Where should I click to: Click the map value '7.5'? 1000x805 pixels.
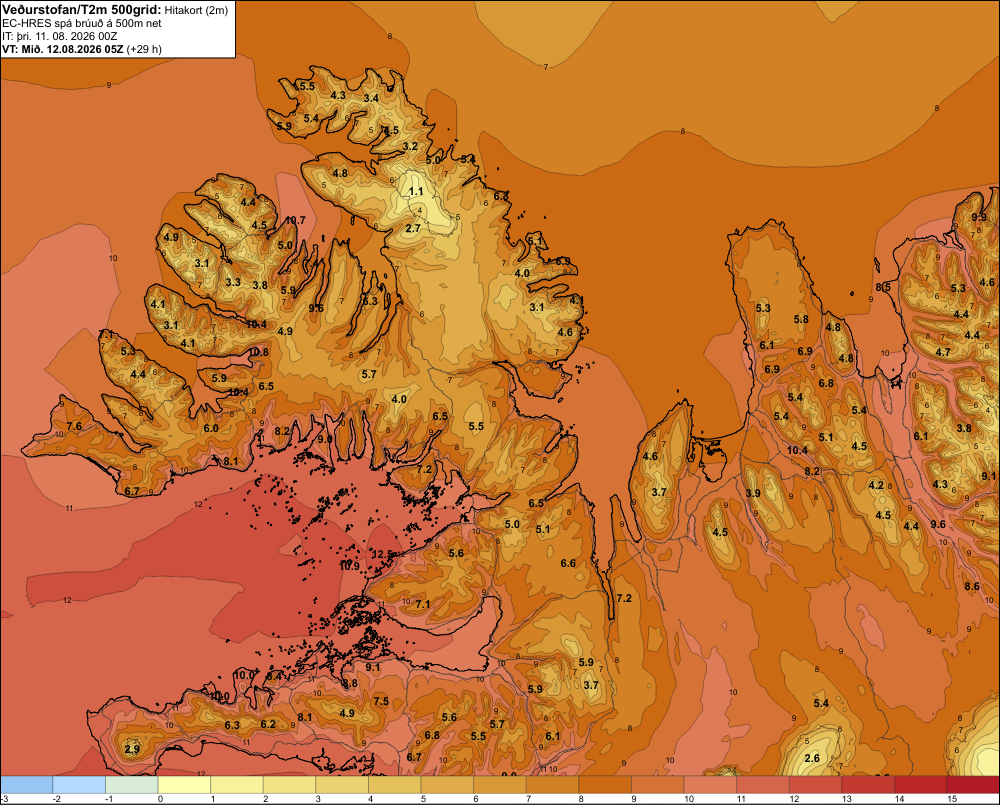pyautogui.click(x=381, y=701)
